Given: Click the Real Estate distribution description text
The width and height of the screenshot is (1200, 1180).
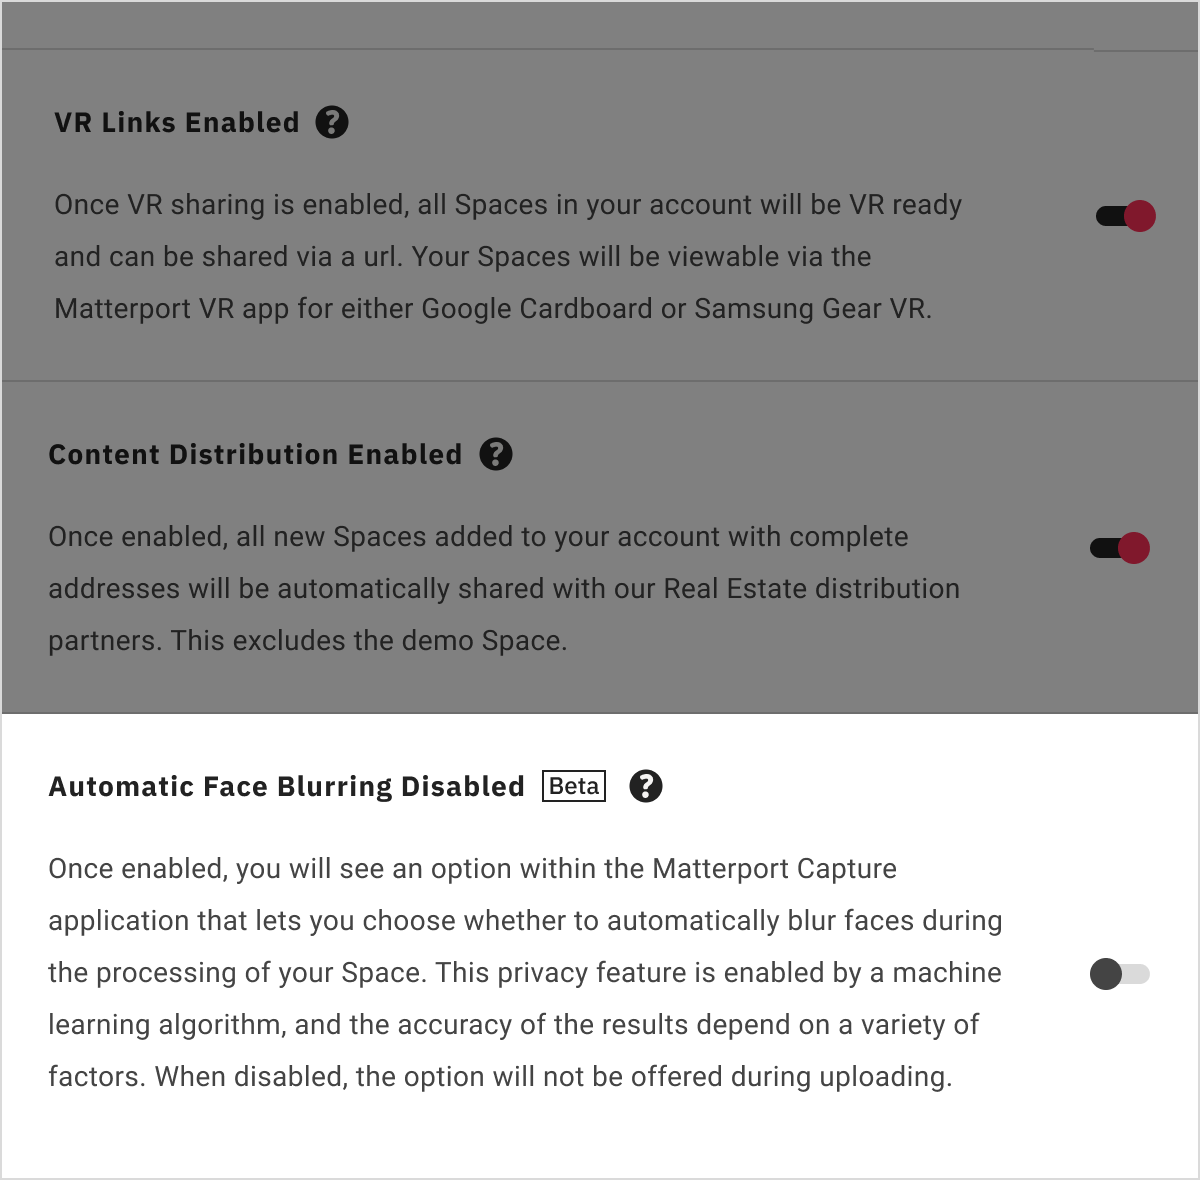Looking at the screenshot, I should click(504, 589).
